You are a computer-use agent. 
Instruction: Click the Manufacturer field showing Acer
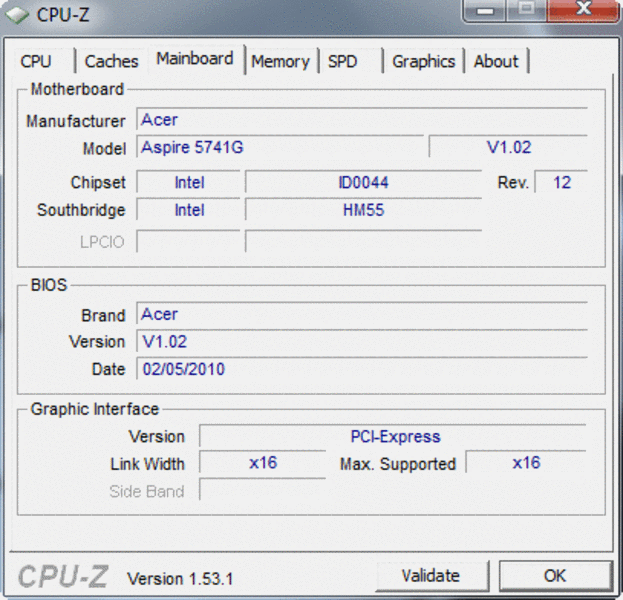pyautogui.click(x=362, y=119)
